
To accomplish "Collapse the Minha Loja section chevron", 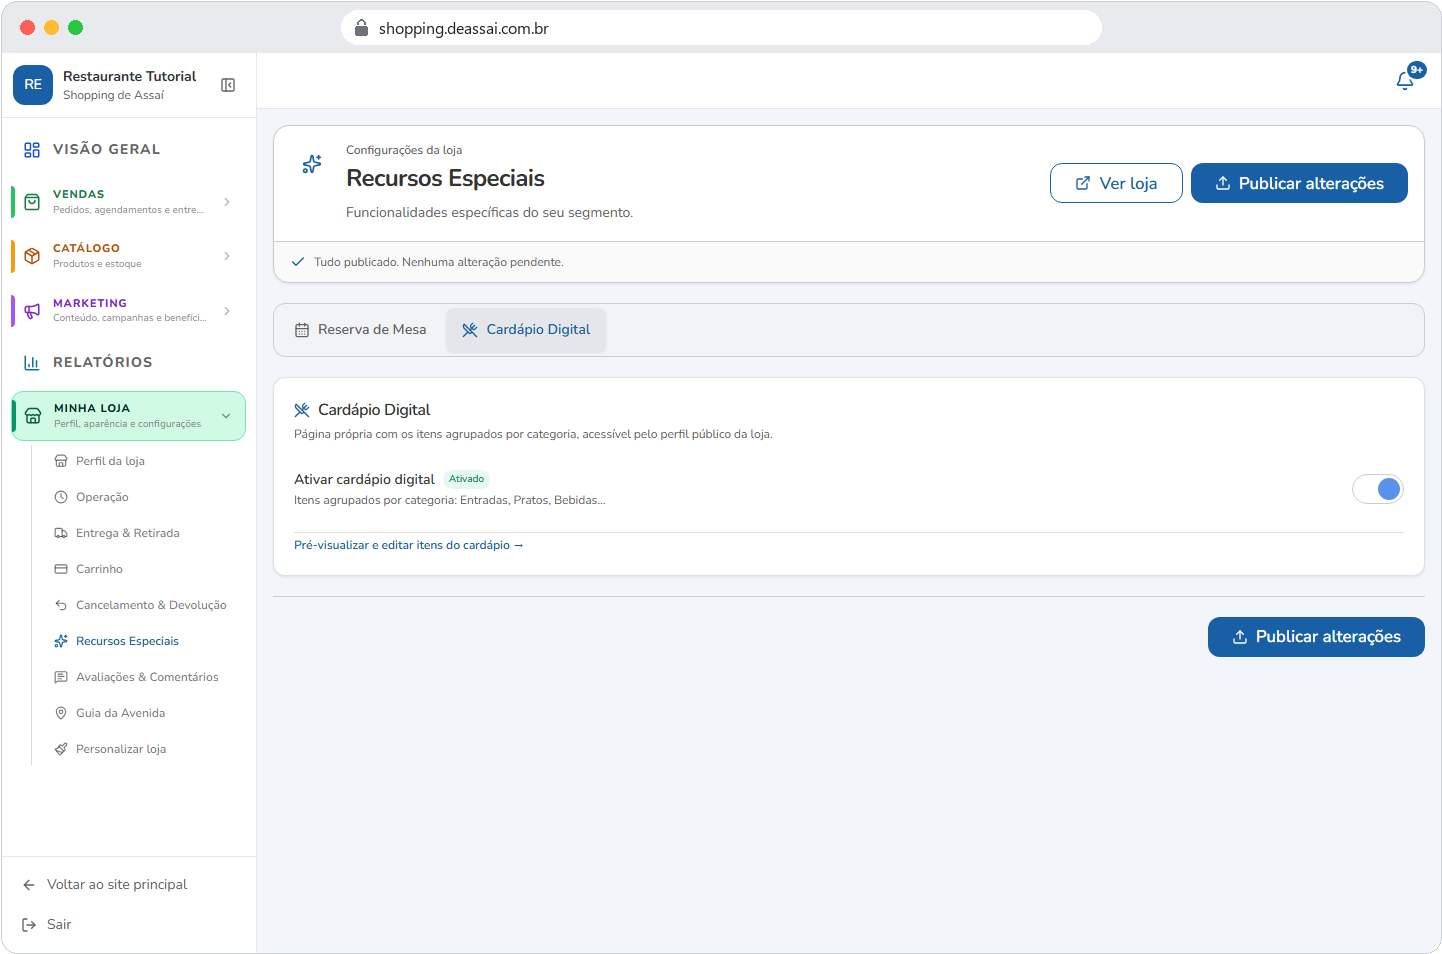I will pyautogui.click(x=226, y=416).
